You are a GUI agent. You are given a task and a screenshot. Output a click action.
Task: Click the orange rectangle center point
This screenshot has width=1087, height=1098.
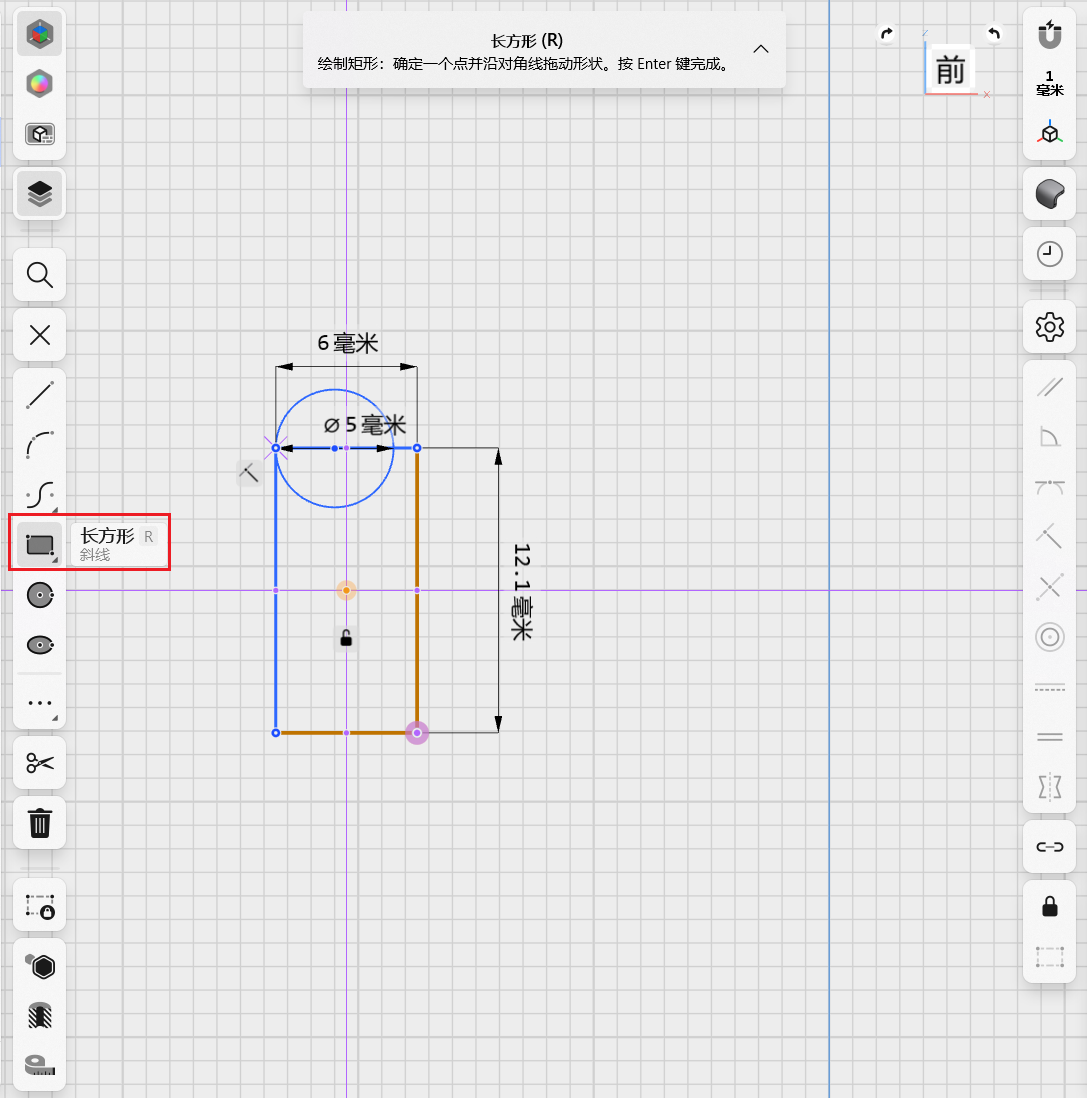[346, 590]
